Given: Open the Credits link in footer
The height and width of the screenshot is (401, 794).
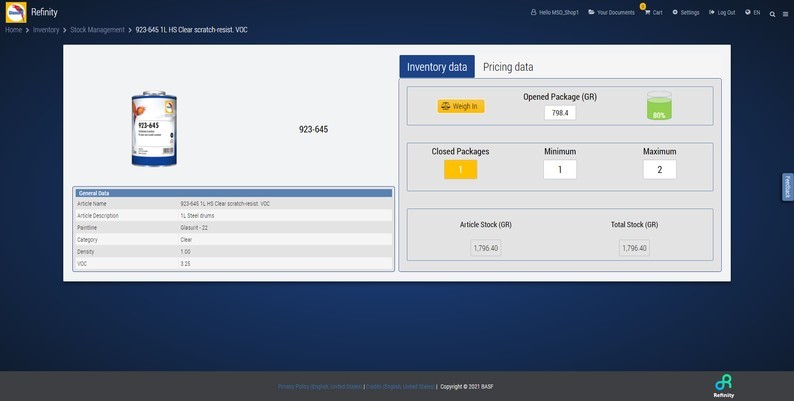Looking at the screenshot, I should pyautogui.click(x=400, y=387).
